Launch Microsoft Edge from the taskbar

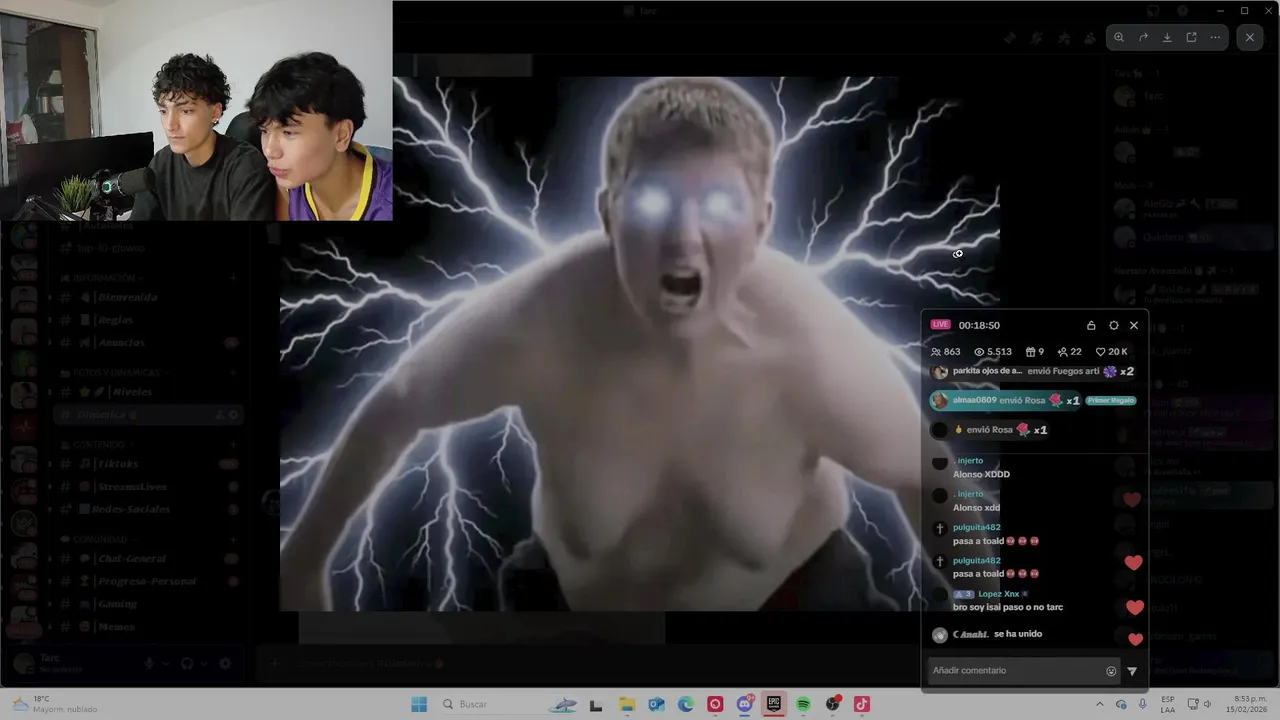(686, 704)
